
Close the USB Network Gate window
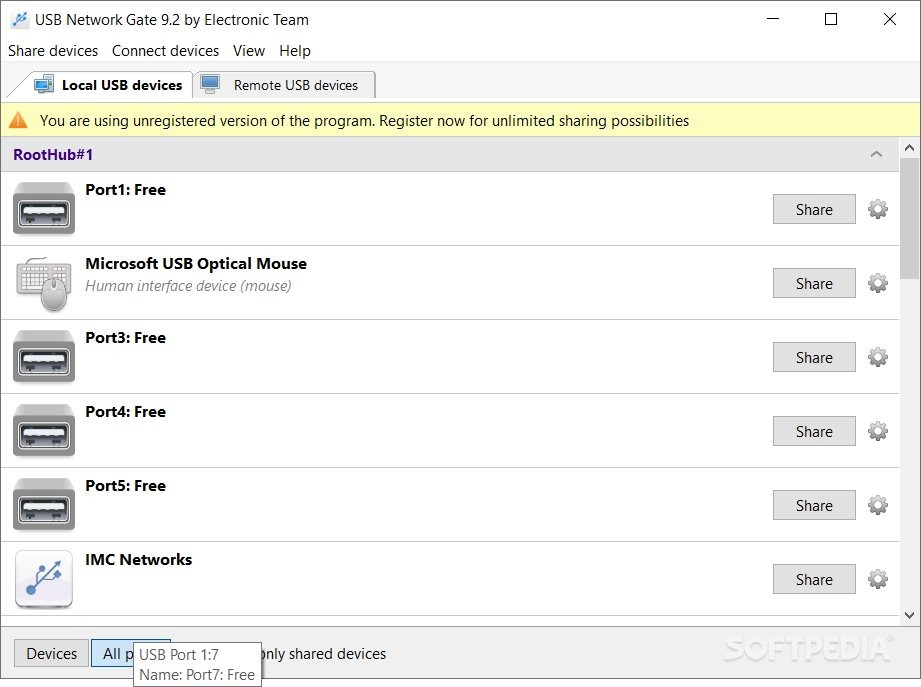click(889, 19)
